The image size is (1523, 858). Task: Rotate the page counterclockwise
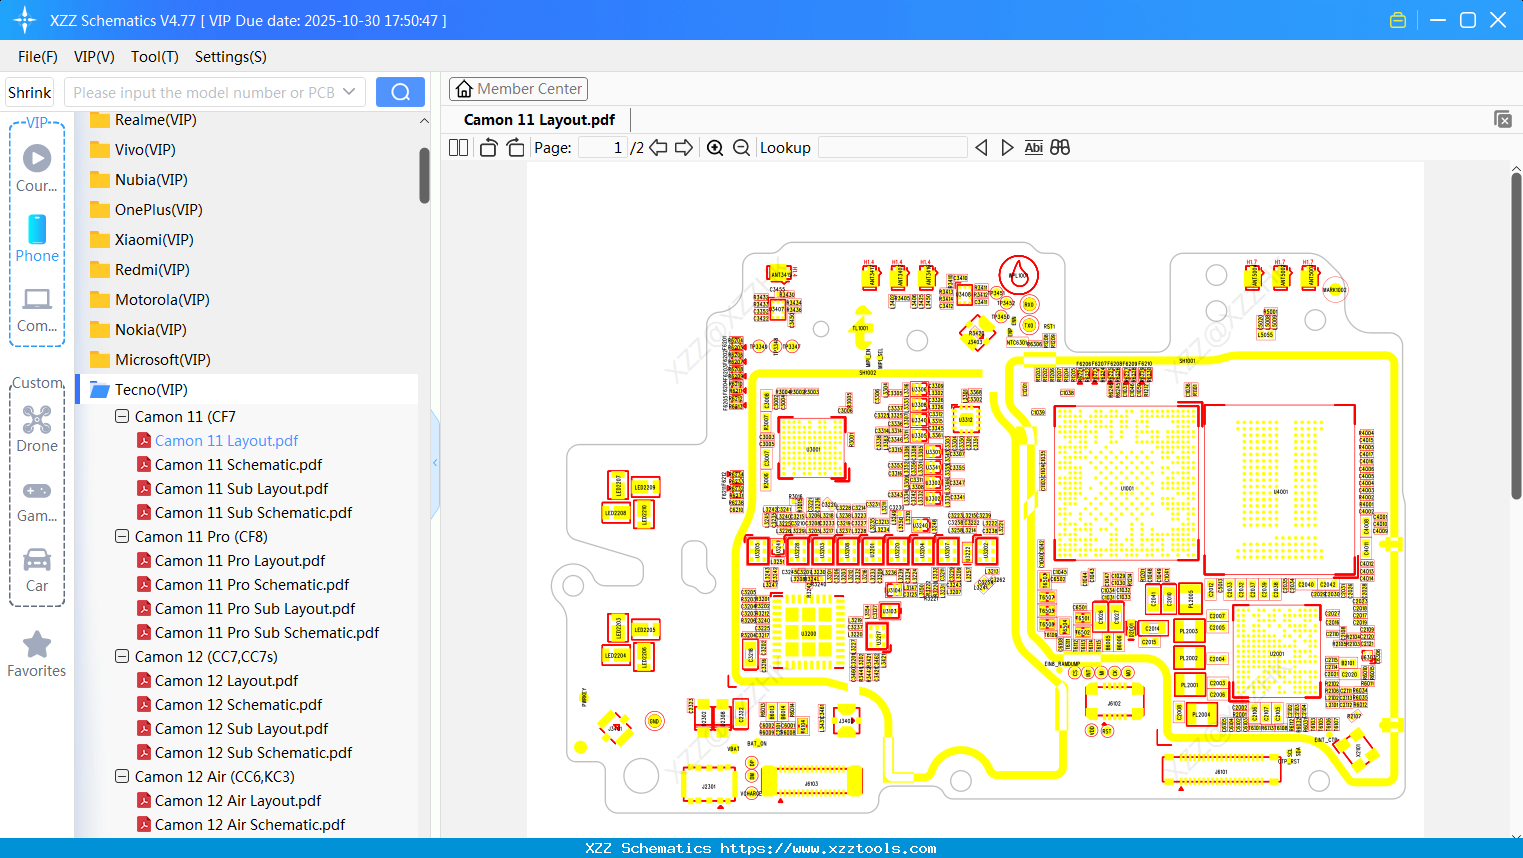click(x=489, y=147)
